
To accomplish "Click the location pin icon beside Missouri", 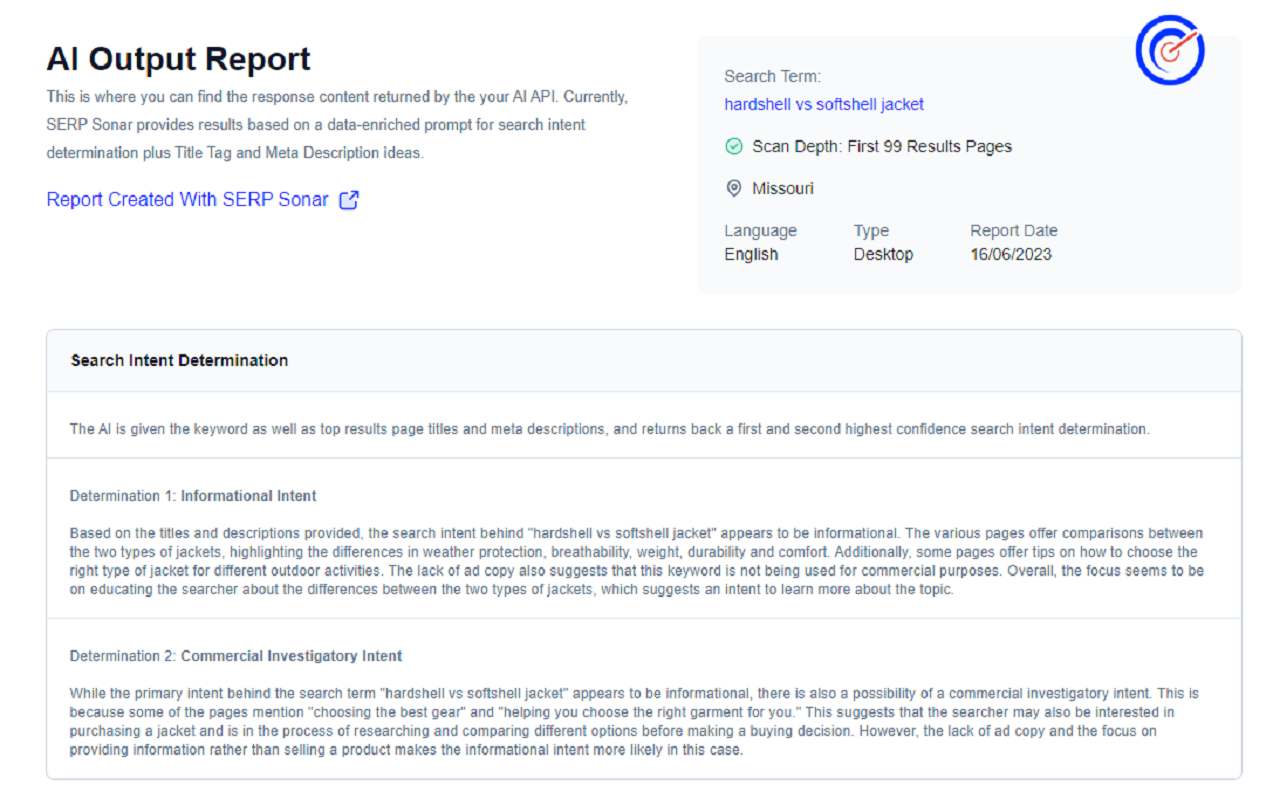I will click(x=734, y=189).
